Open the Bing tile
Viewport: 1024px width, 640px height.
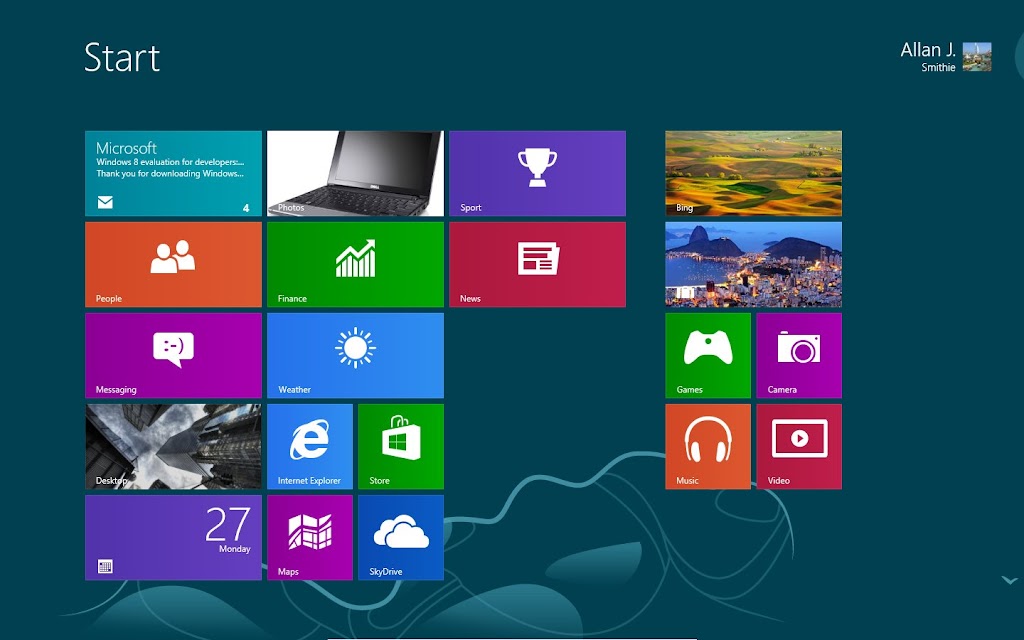(x=754, y=173)
